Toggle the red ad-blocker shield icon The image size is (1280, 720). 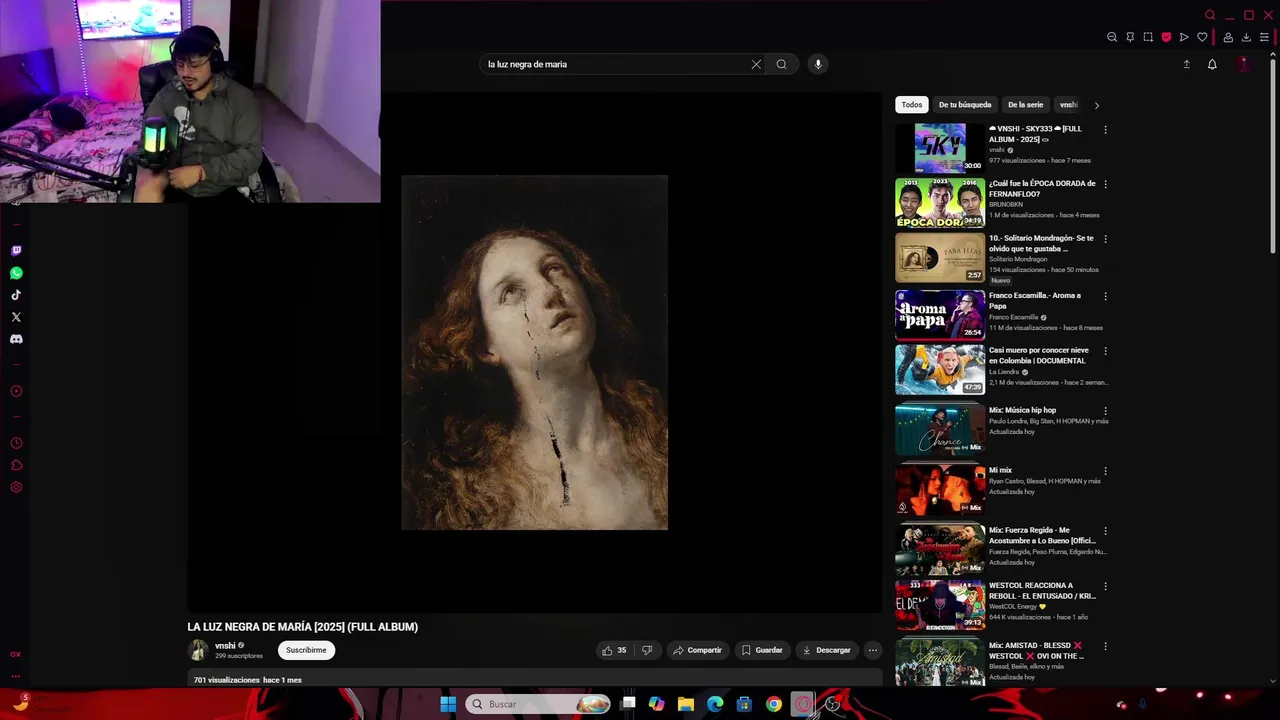tap(1166, 37)
